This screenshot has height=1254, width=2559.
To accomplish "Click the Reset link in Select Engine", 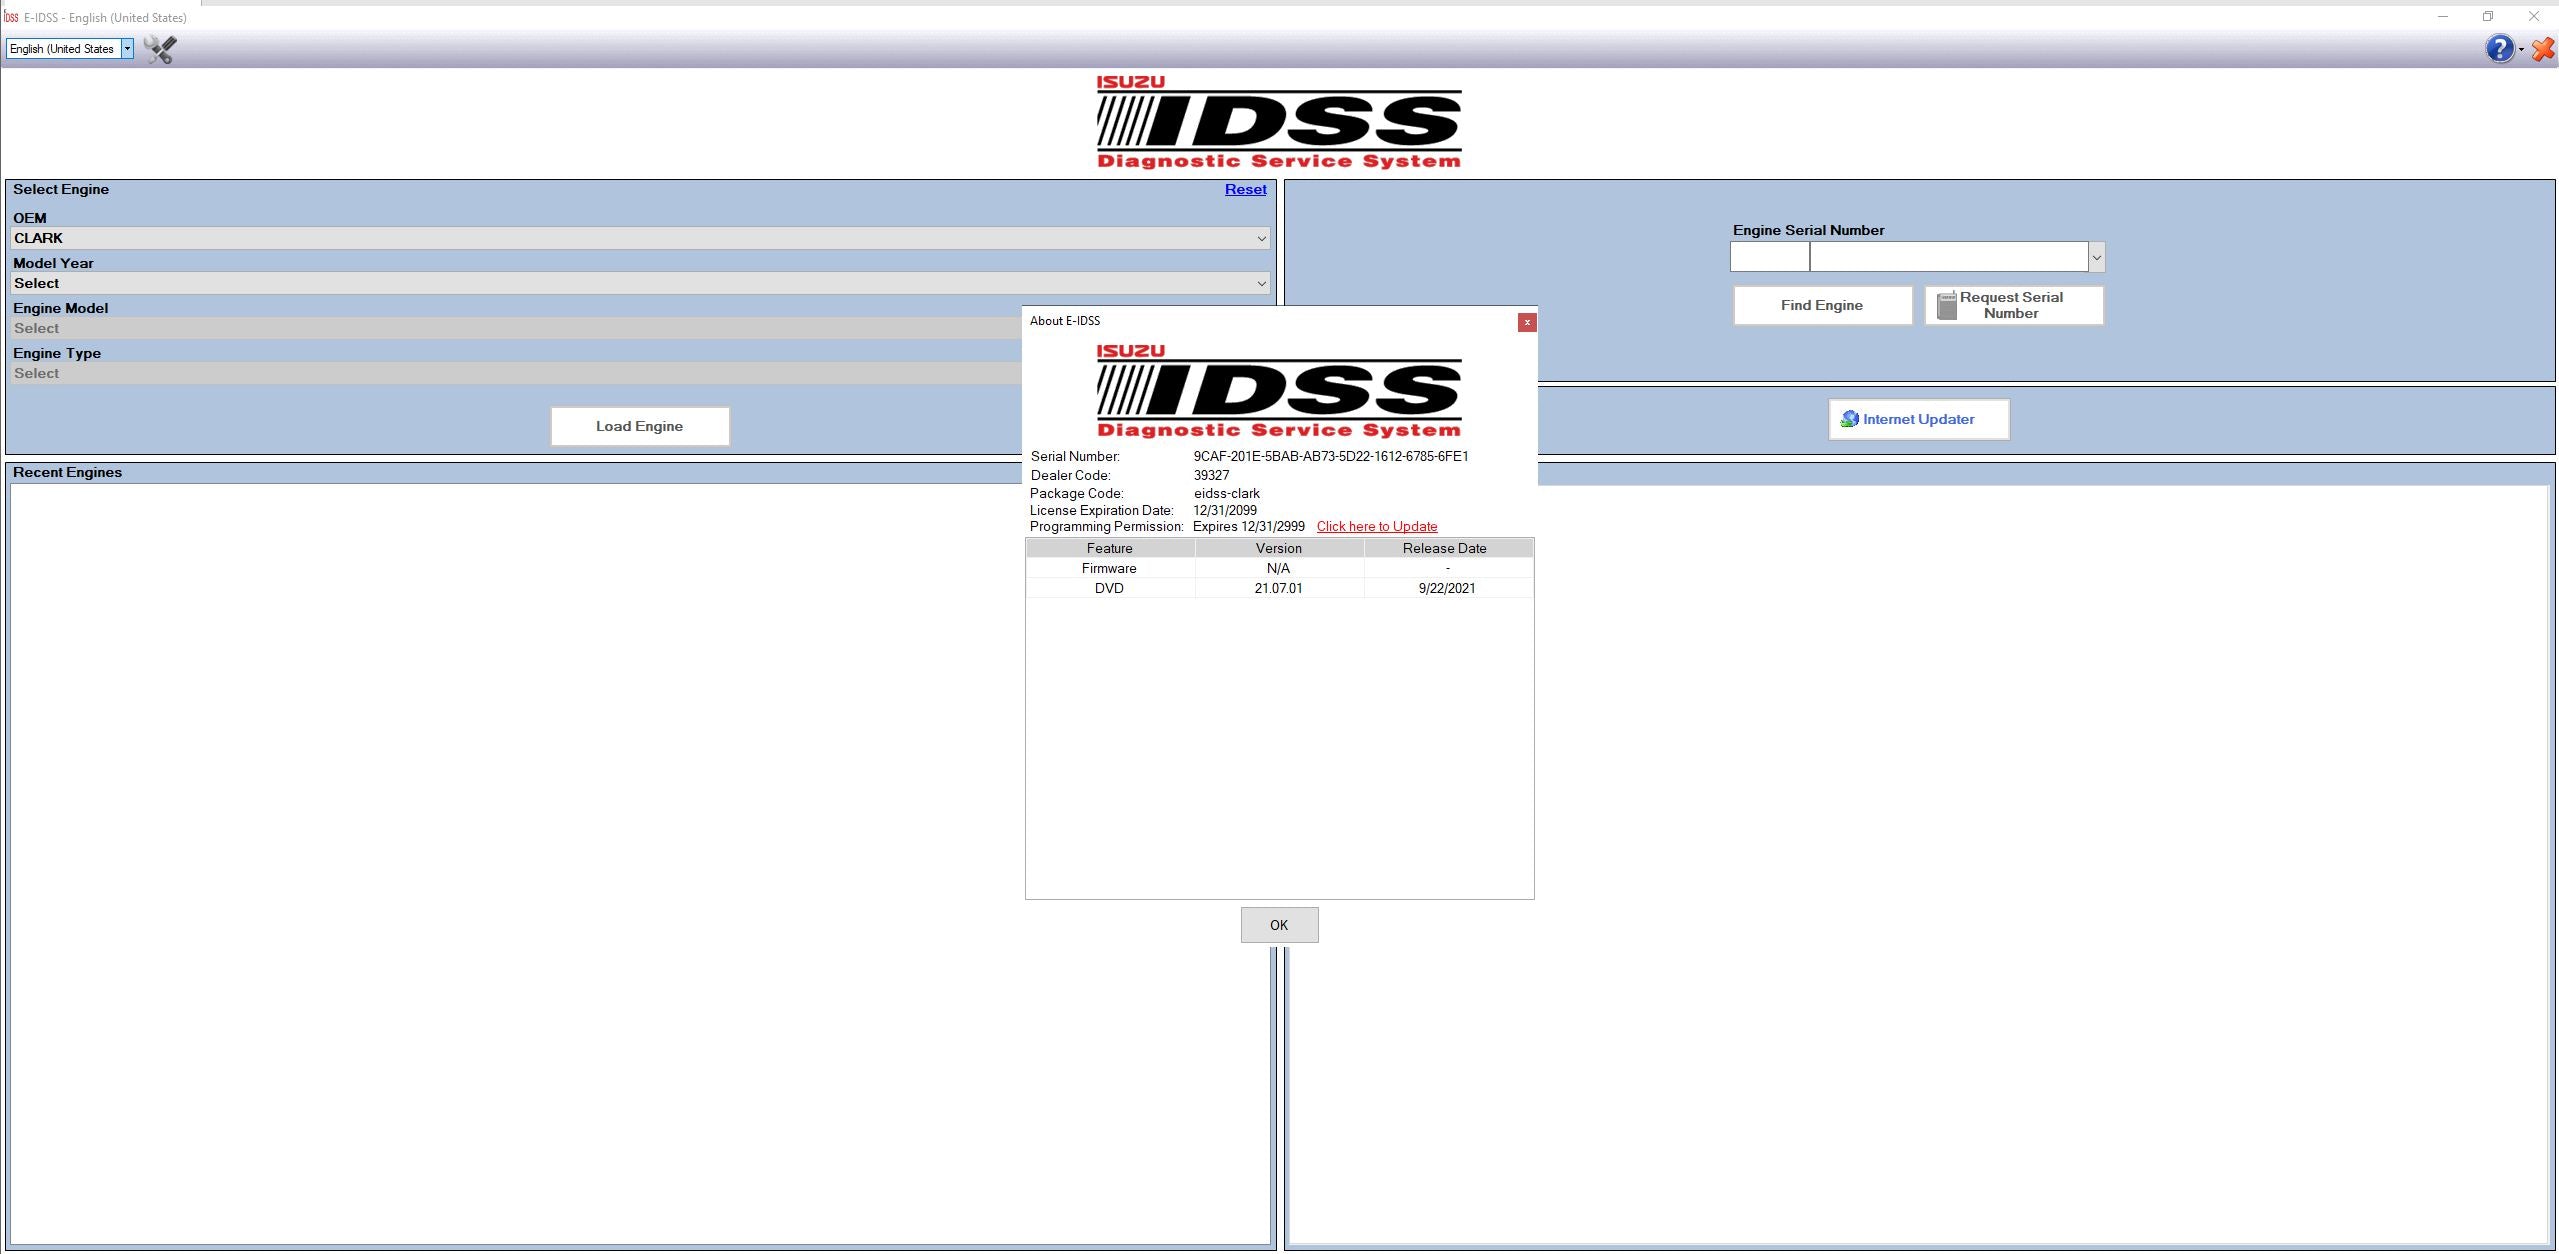I will pyautogui.click(x=1244, y=188).
